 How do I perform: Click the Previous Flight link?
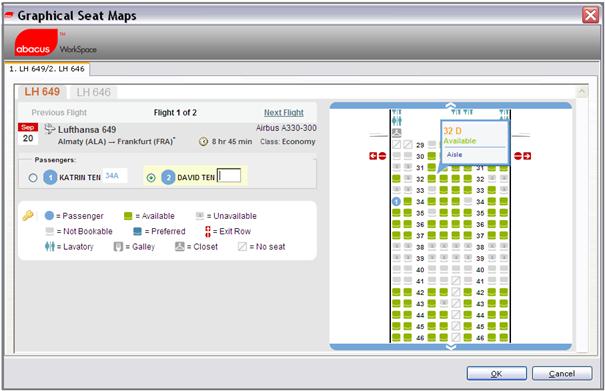[59, 113]
